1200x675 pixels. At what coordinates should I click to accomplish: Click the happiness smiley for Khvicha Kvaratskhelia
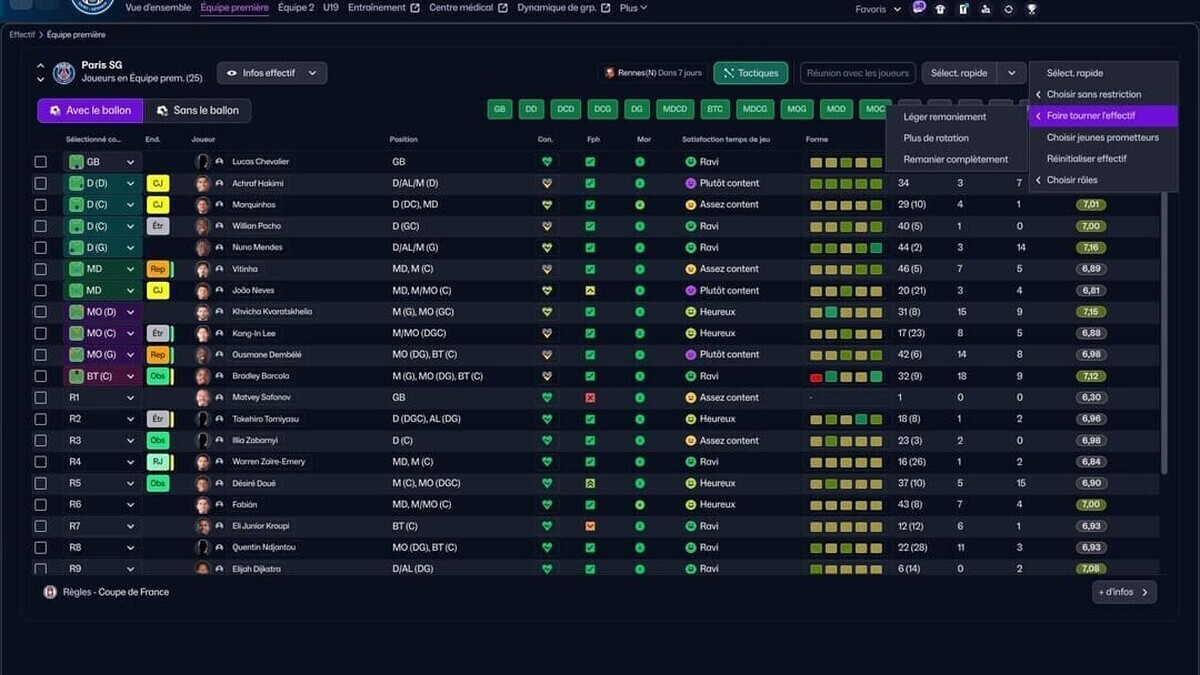coord(690,312)
